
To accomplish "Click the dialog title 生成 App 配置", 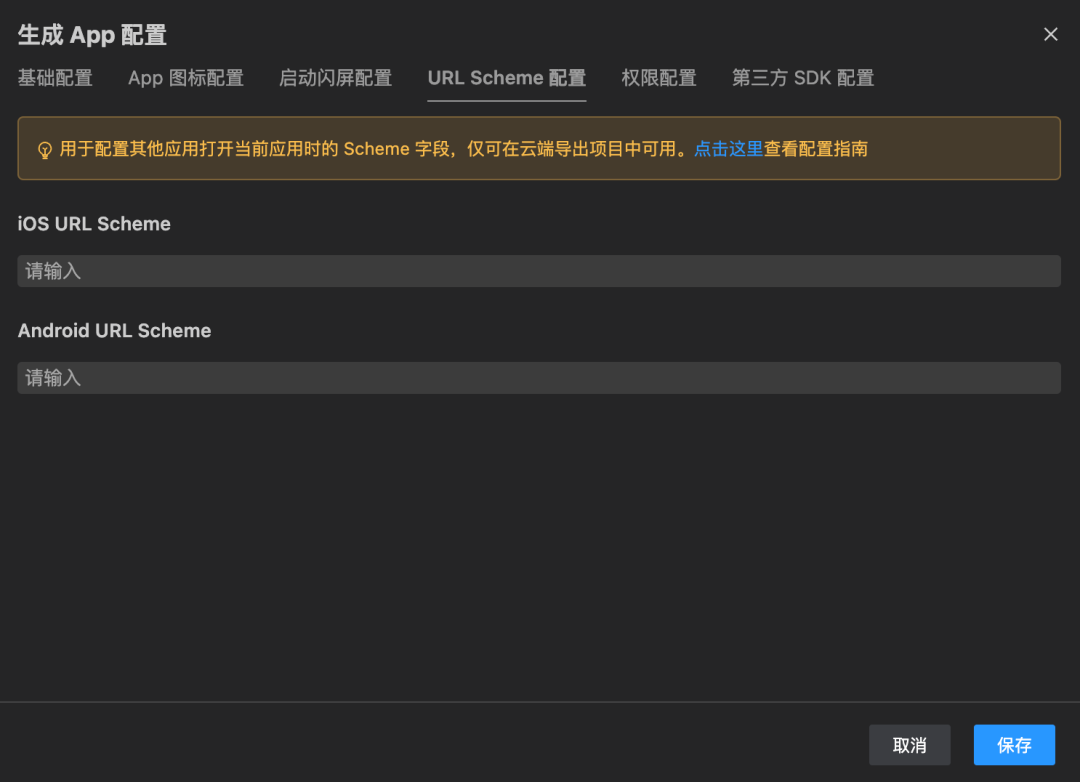I will coord(91,33).
